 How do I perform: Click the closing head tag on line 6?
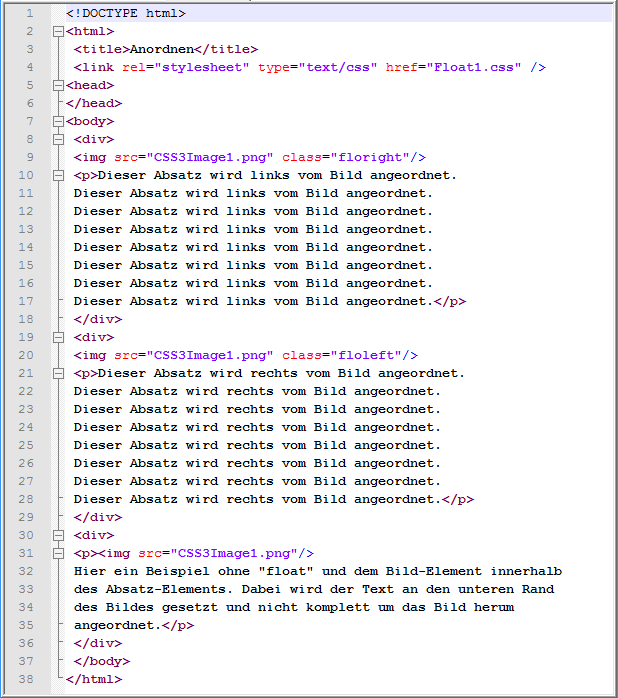(x=94, y=103)
